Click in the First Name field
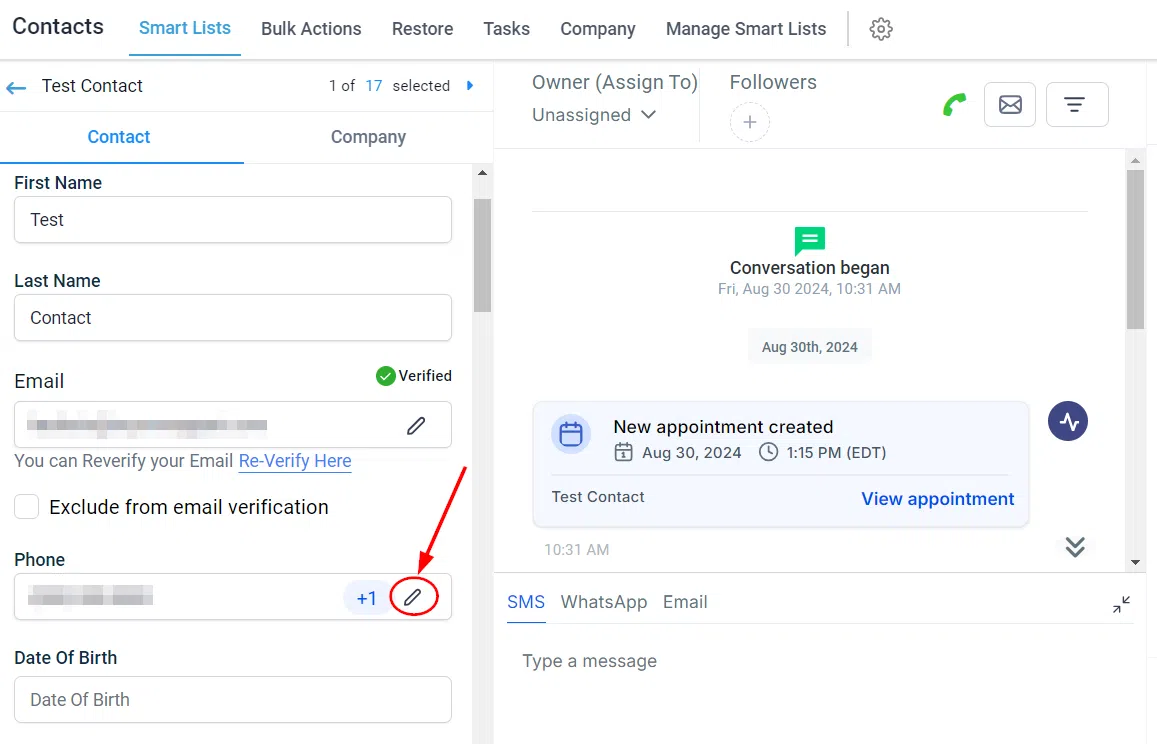This screenshot has width=1157, height=744. pos(232,219)
